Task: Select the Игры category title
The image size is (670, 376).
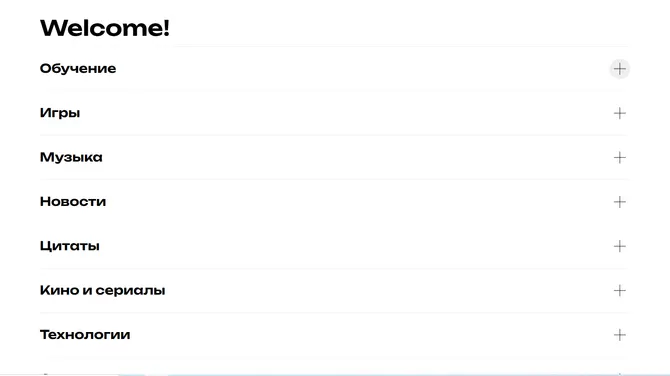Action: 60,113
